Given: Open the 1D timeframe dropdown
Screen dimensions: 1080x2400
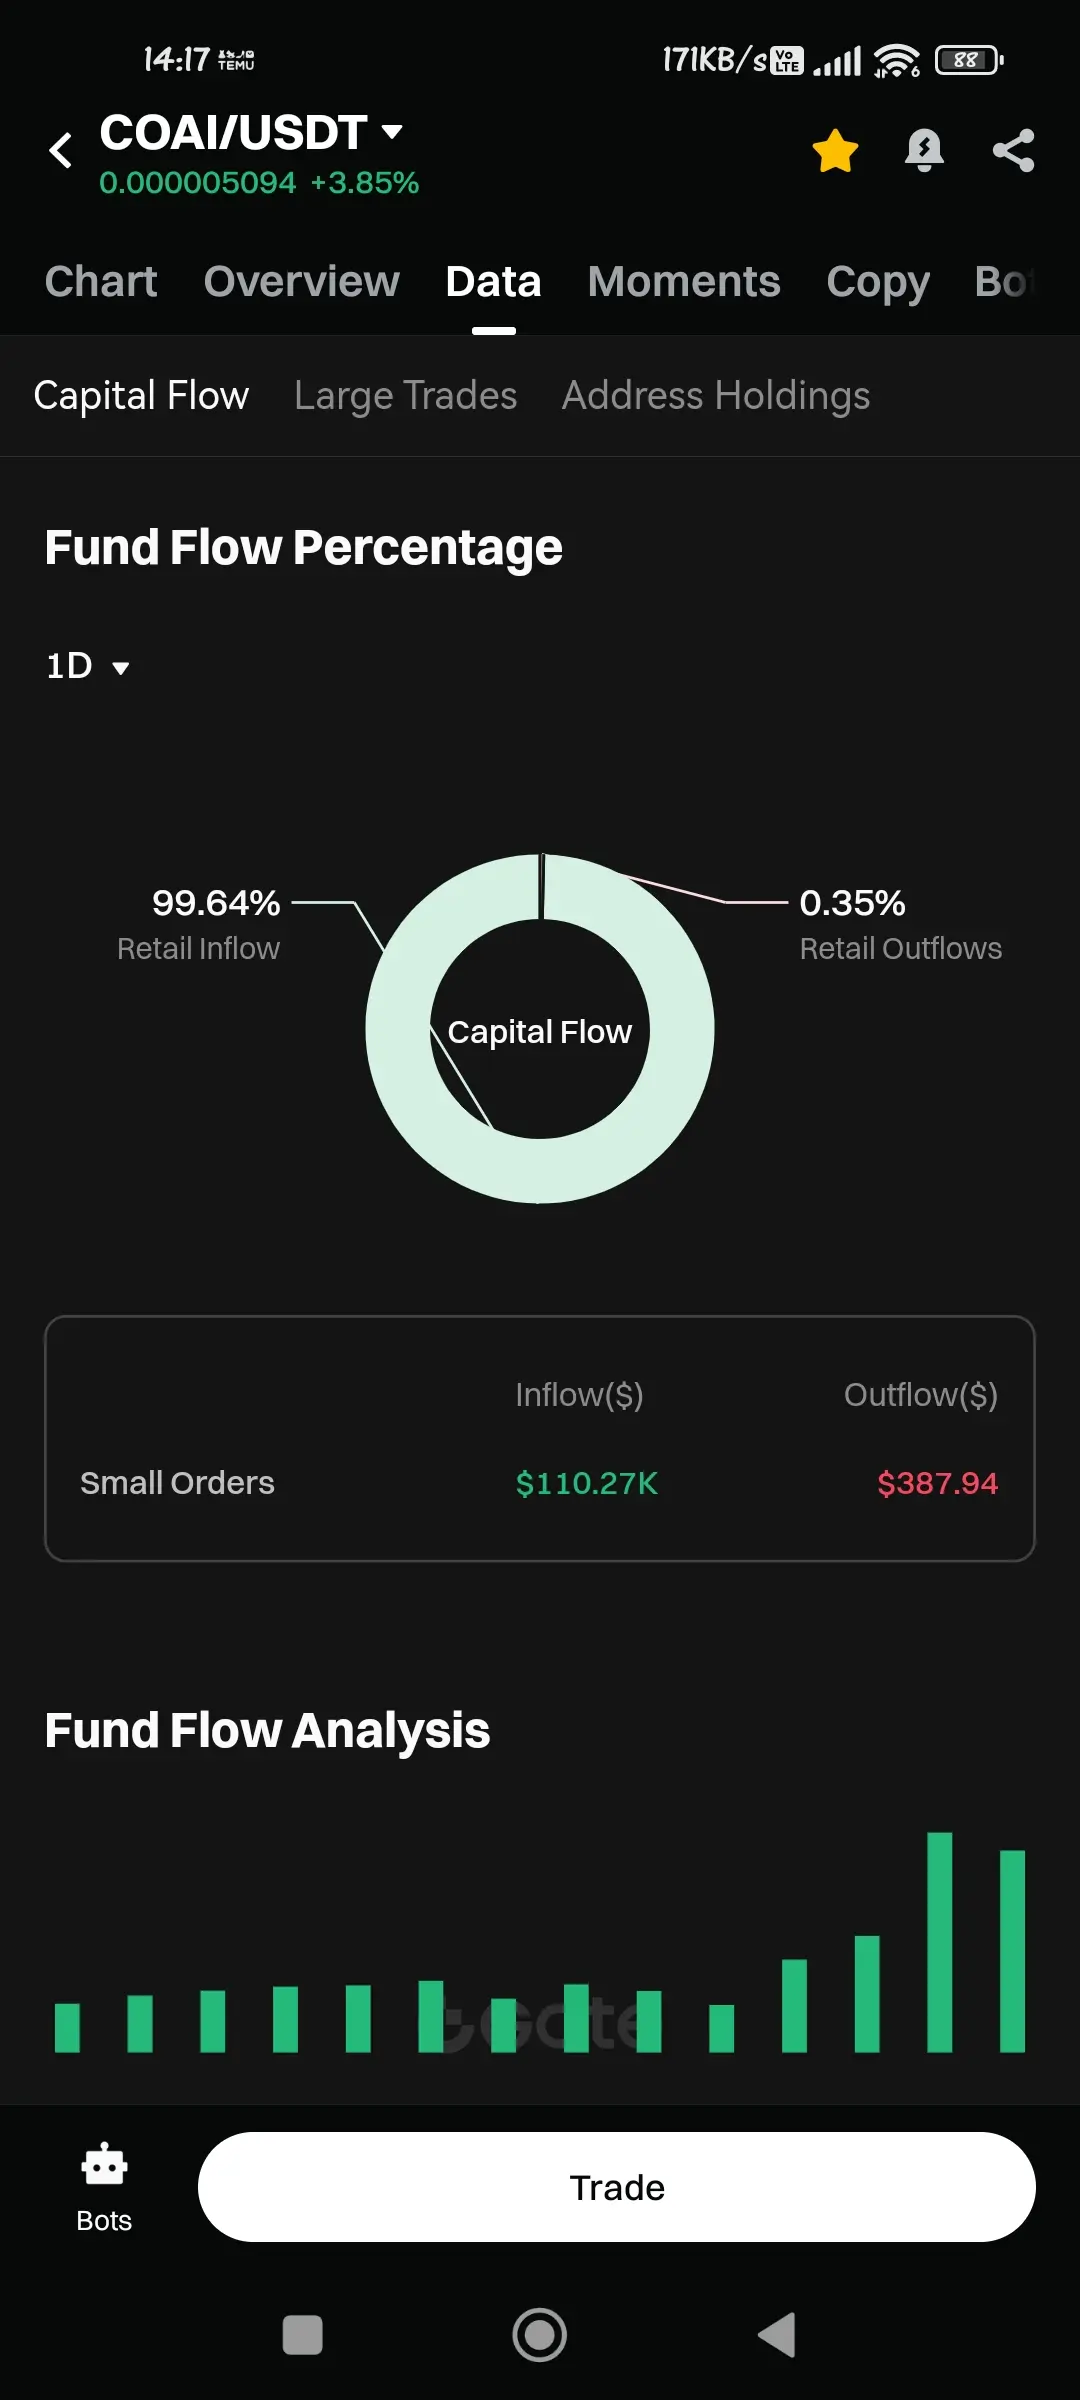Looking at the screenshot, I should coord(88,666).
